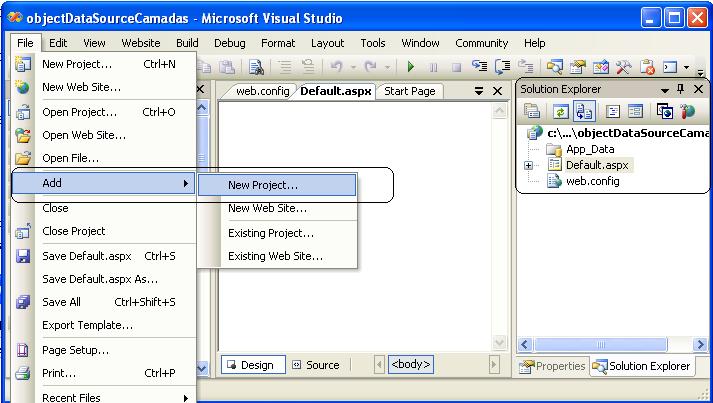Click the Solution Explorer Properties icon
The width and height of the screenshot is (713, 403).
tap(532, 111)
